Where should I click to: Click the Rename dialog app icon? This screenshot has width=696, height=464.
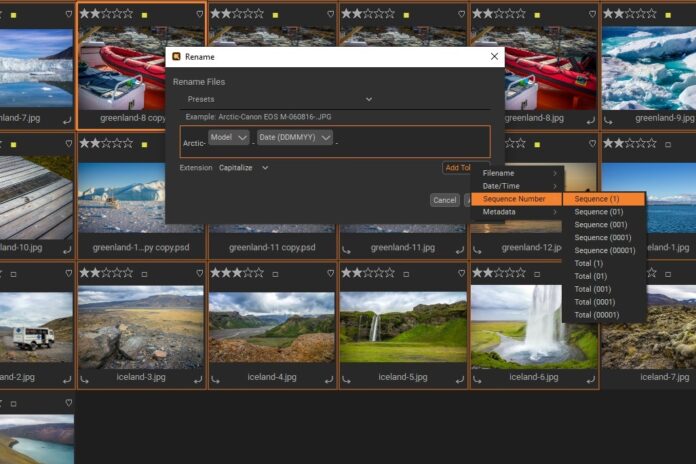coord(176,56)
